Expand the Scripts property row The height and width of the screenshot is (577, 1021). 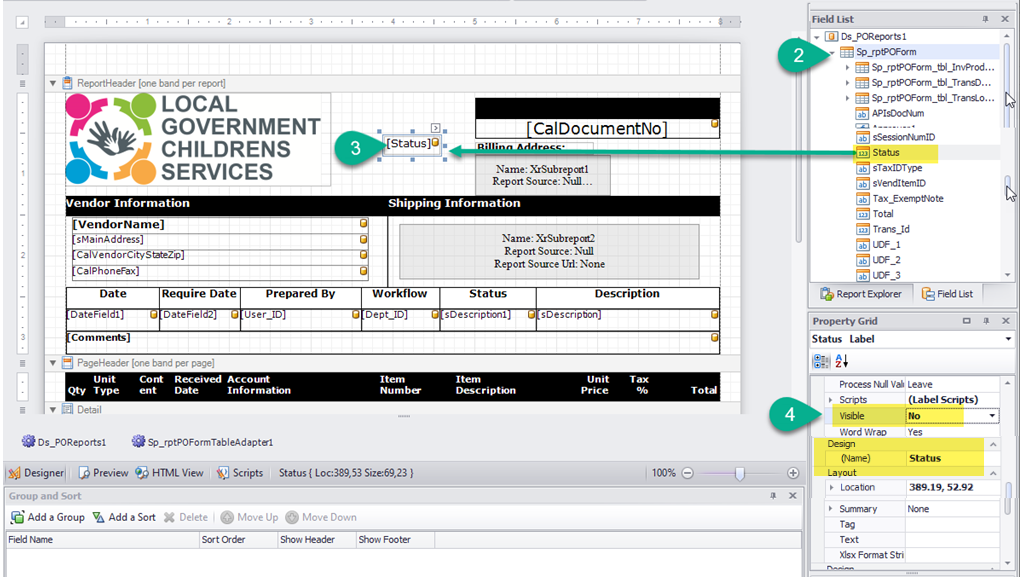831,400
